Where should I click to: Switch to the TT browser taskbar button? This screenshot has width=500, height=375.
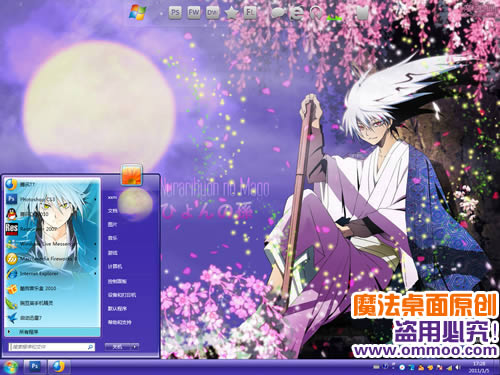59,366
